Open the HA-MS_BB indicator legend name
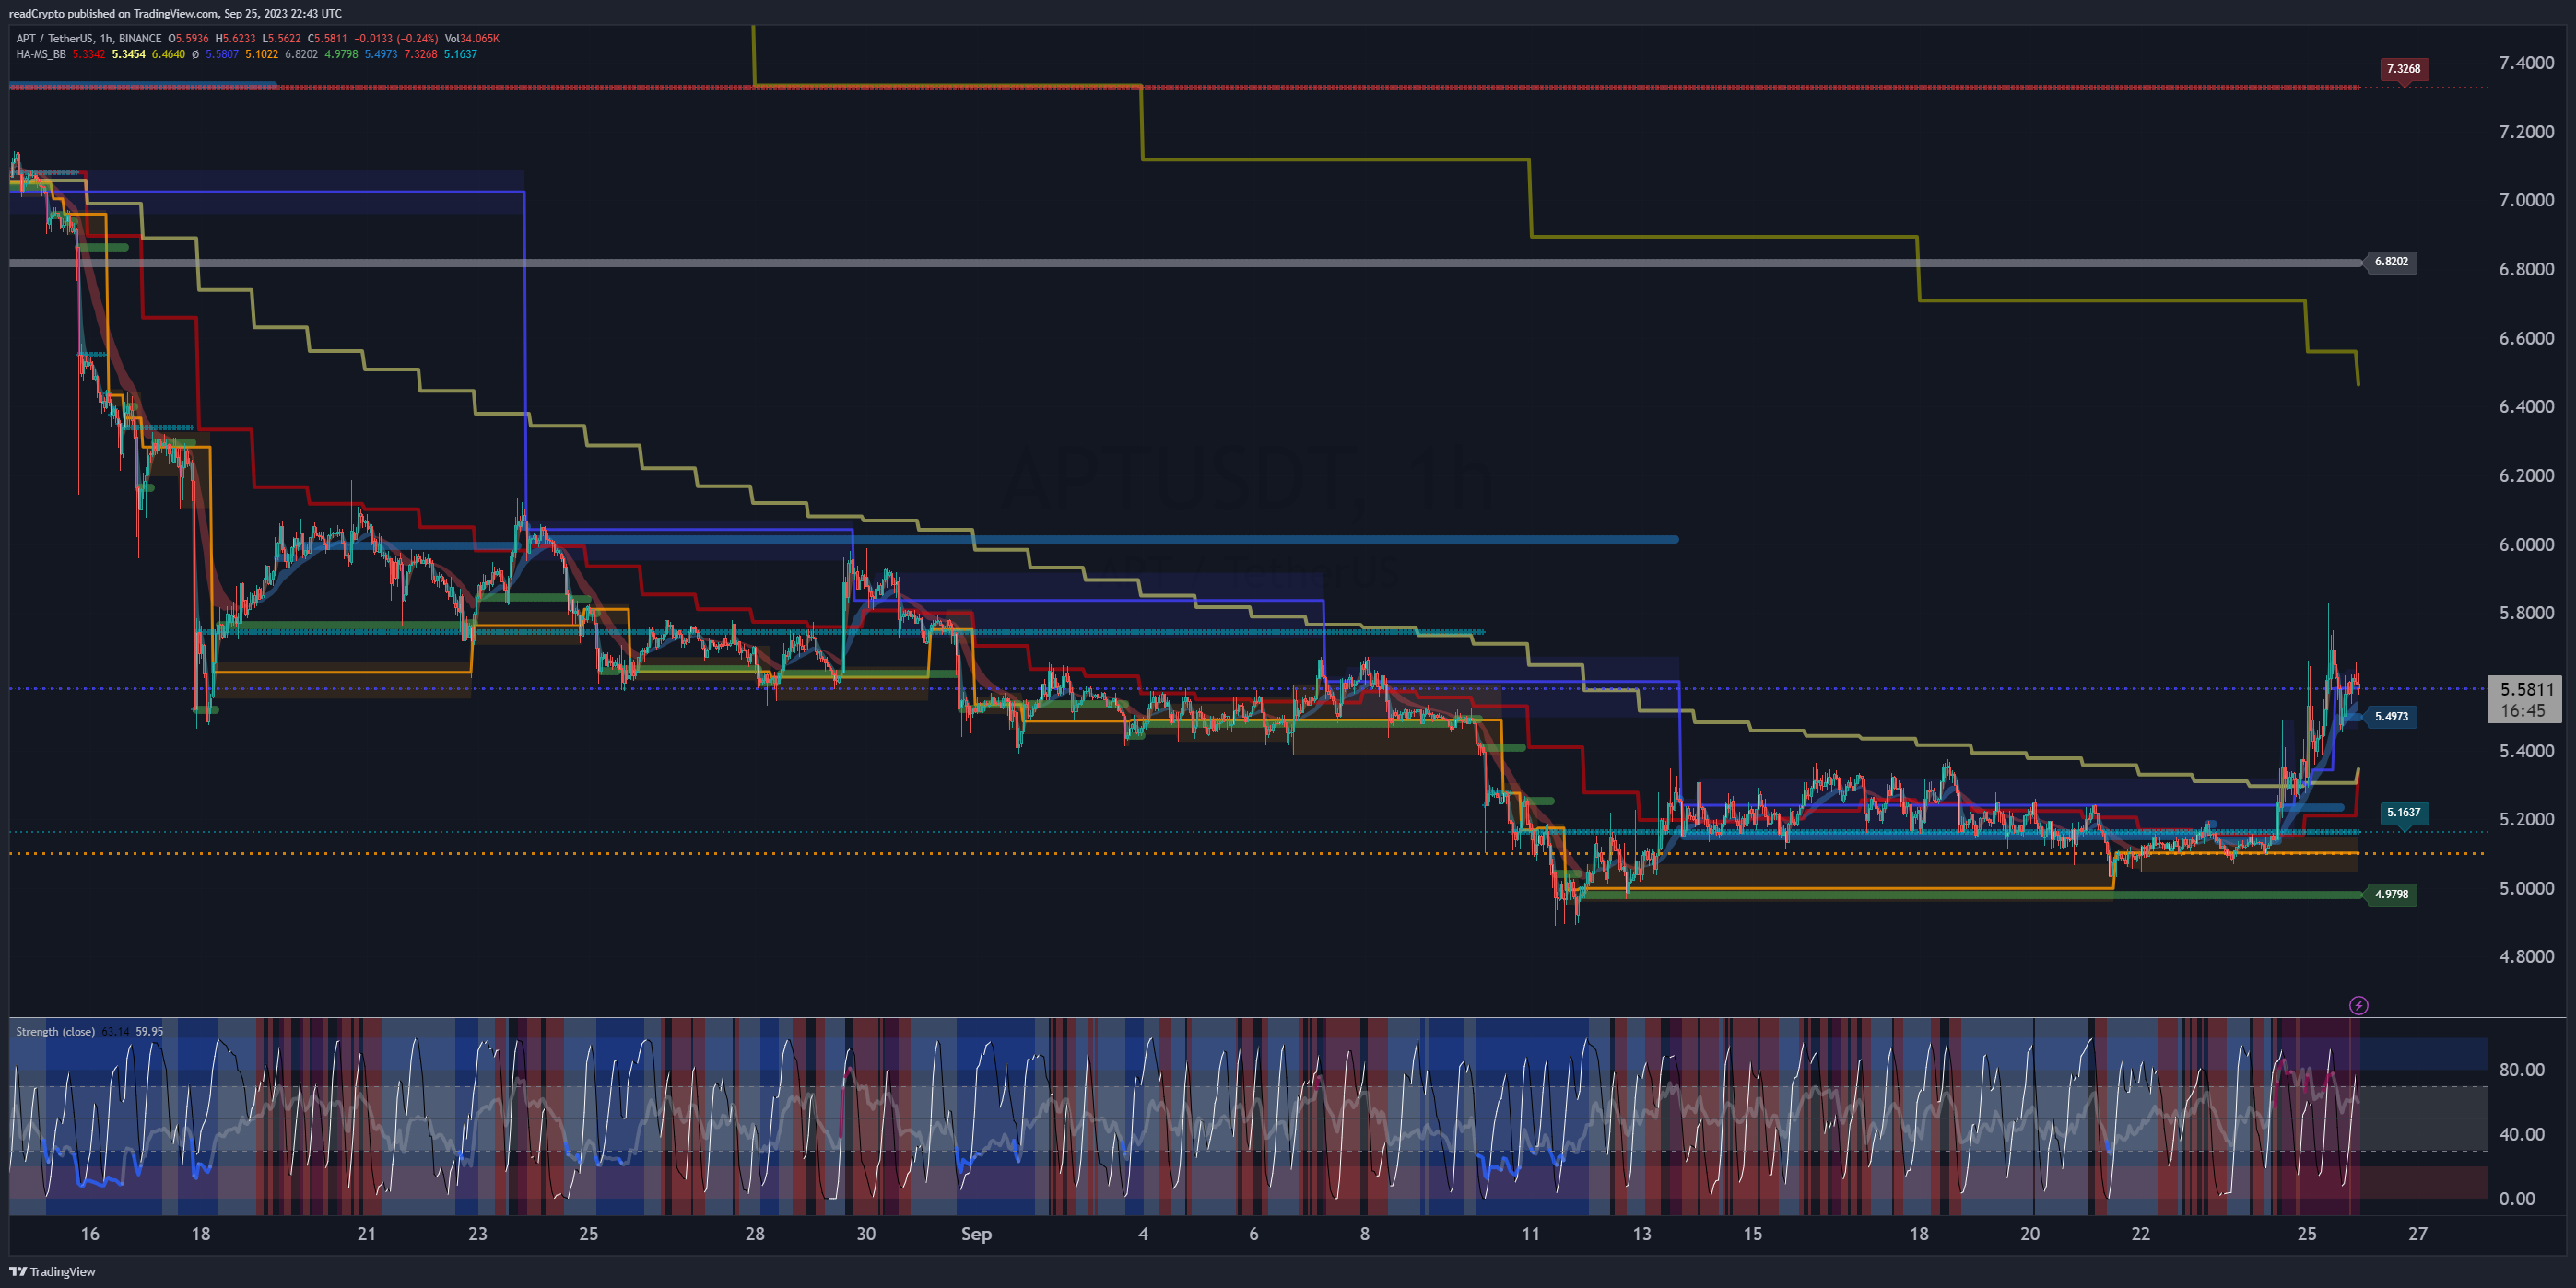Image resolution: width=2576 pixels, height=1288 pixels. 41,54
